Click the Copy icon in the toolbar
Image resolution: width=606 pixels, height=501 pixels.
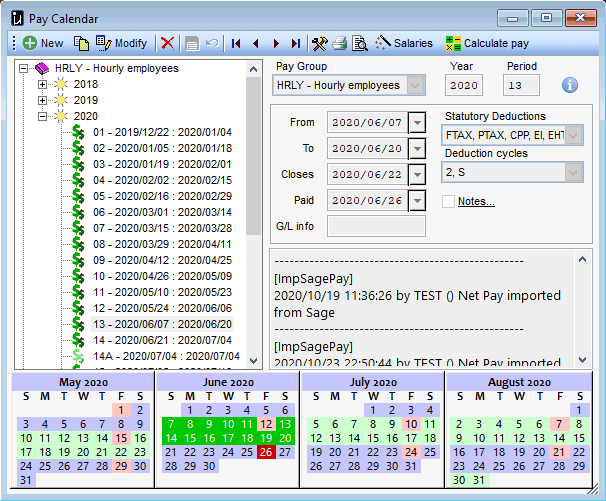point(82,44)
